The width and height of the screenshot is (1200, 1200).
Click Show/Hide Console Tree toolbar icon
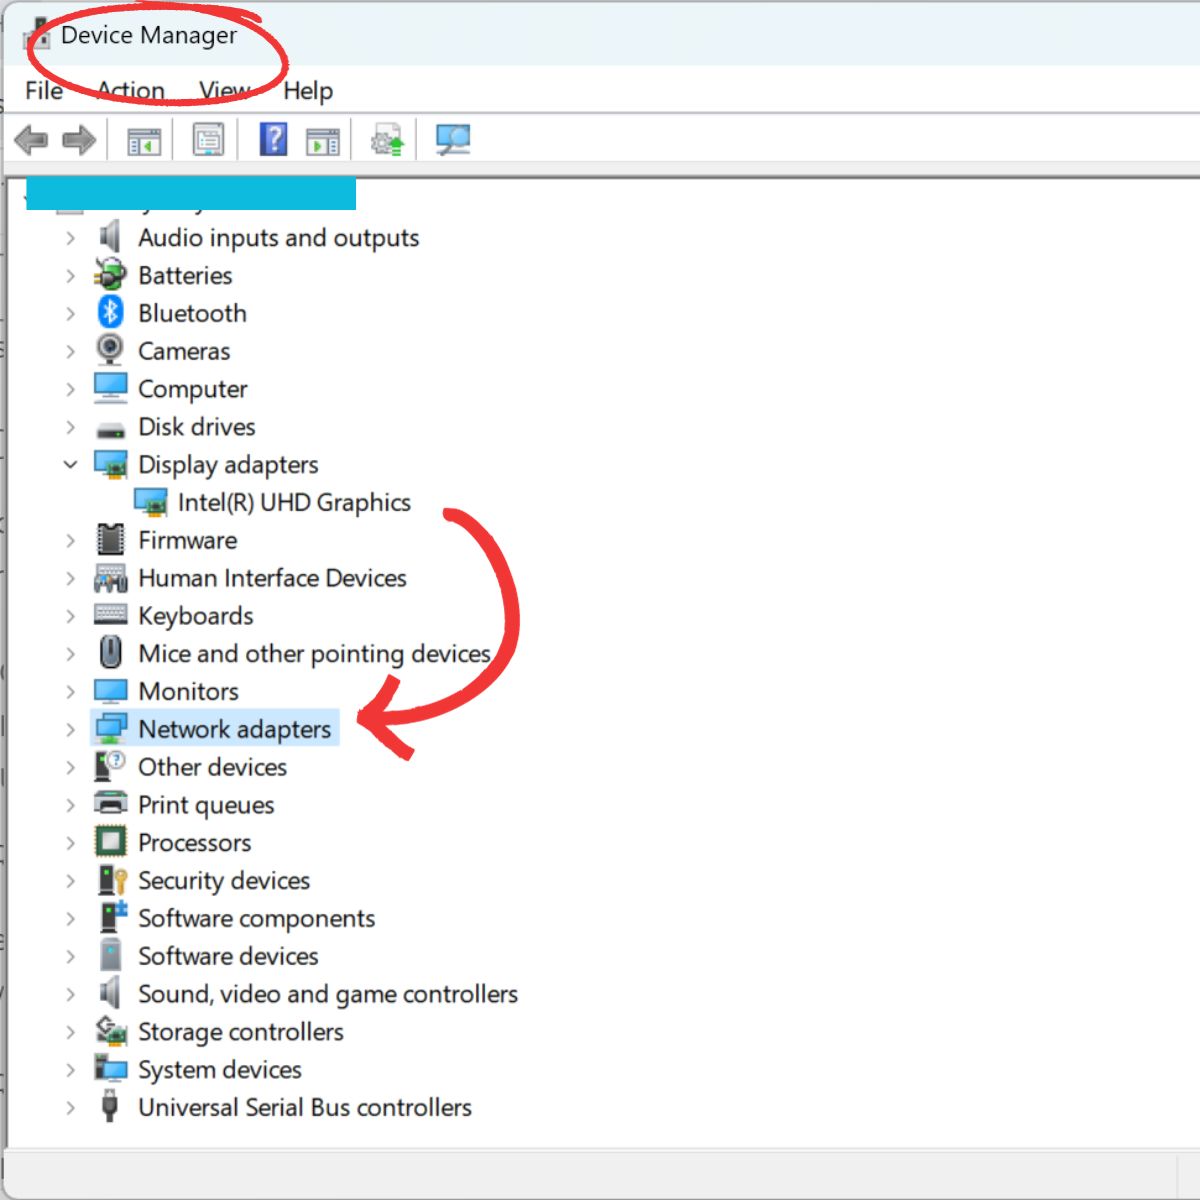pos(144,141)
